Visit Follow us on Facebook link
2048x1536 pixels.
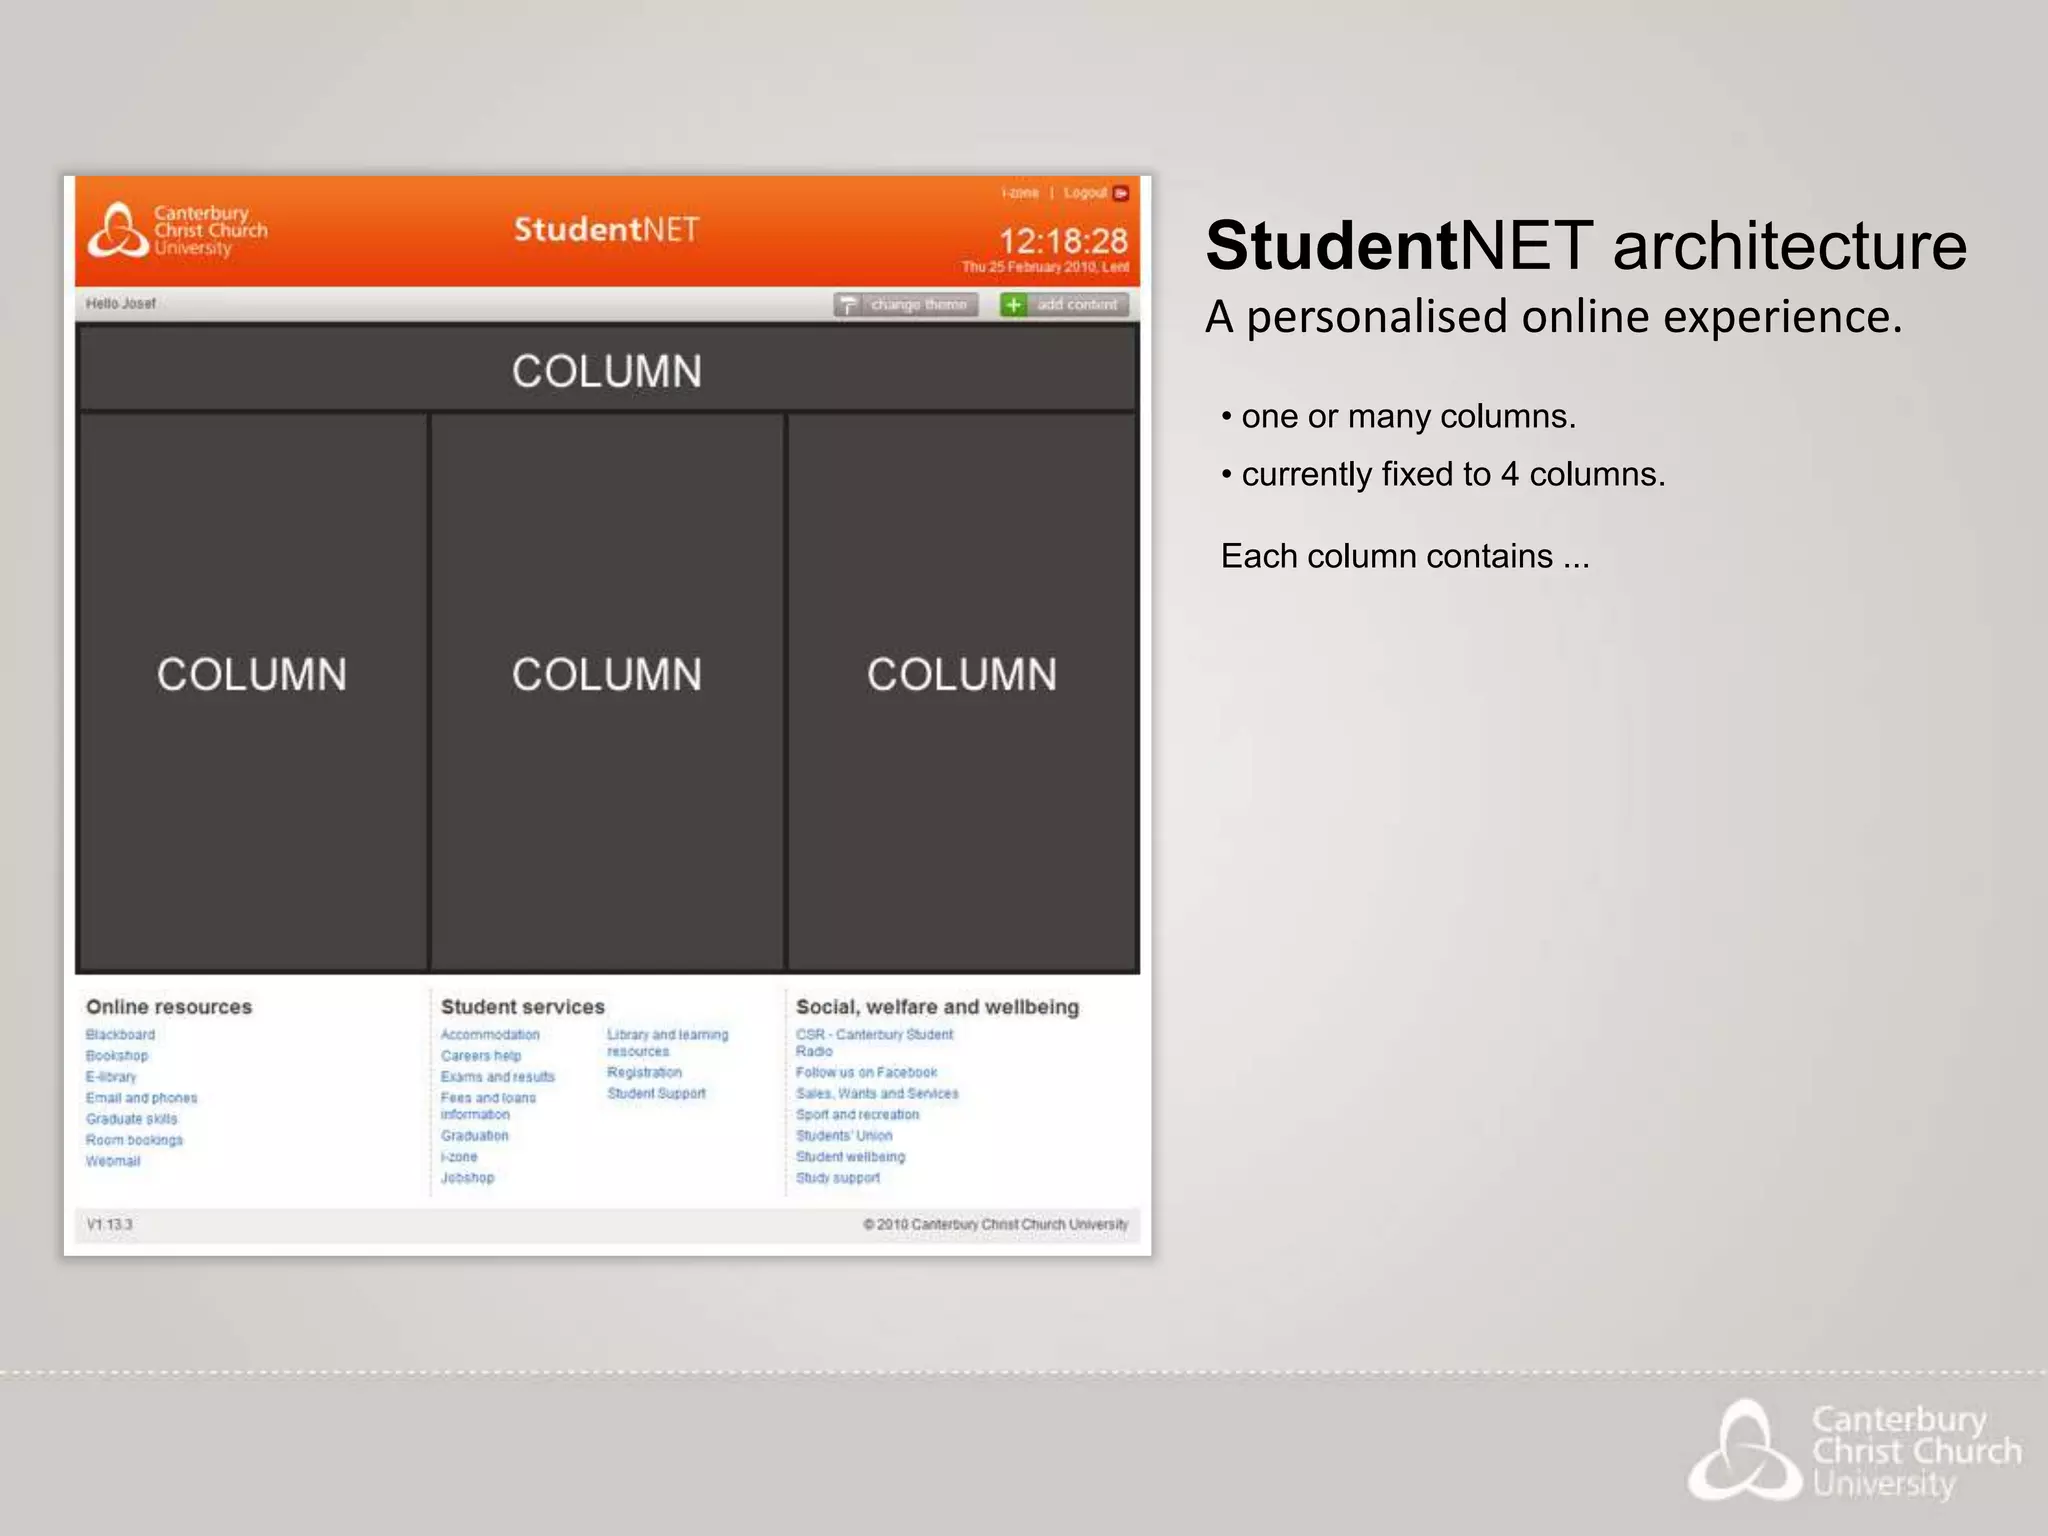(x=866, y=1072)
